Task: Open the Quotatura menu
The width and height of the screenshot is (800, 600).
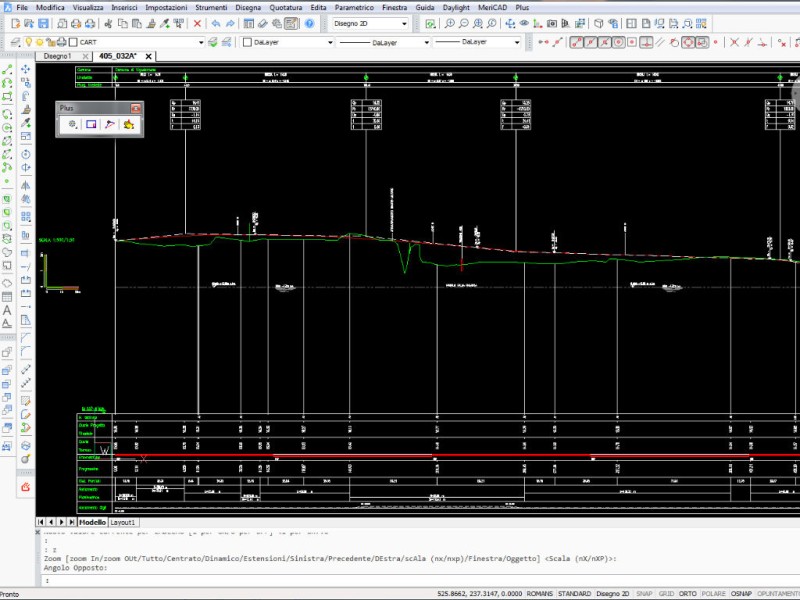Action: (x=285, y=7)
